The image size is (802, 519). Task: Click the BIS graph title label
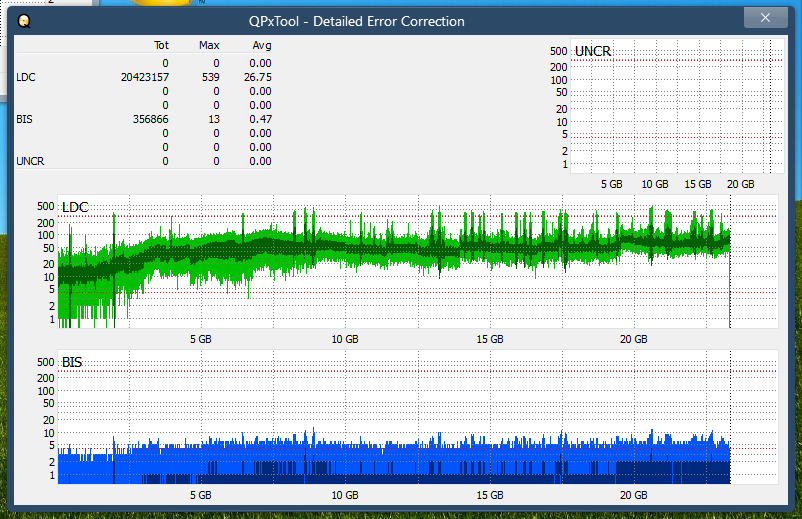(x=72, y=362)
